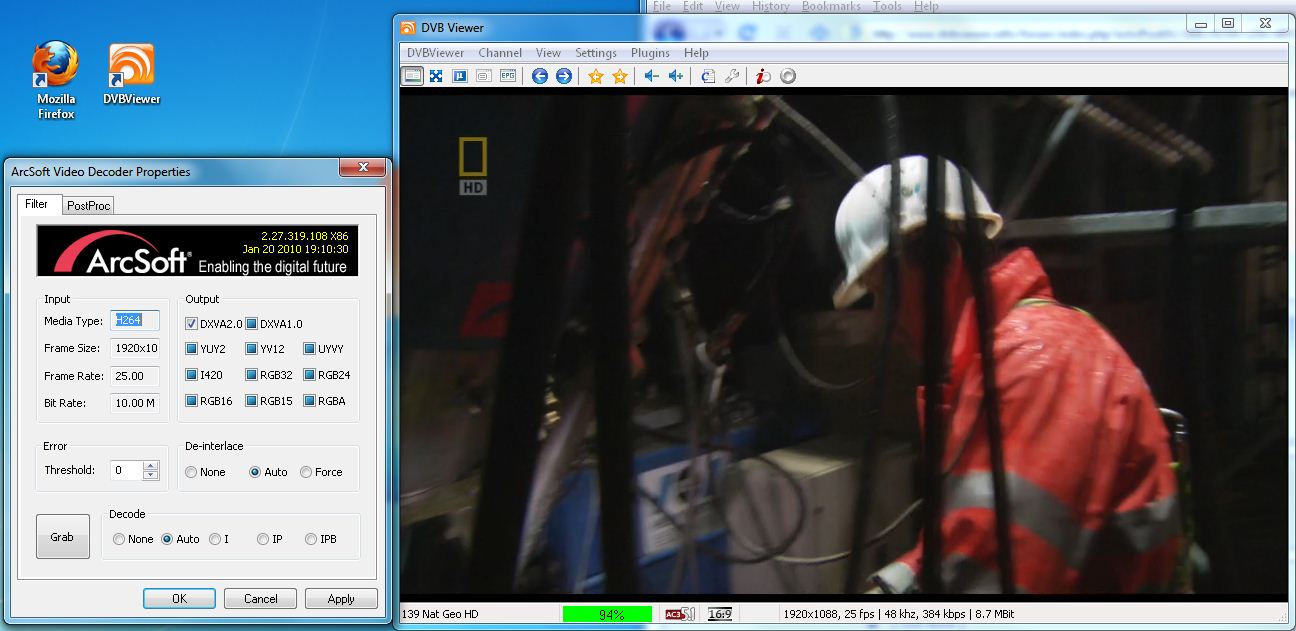Decrease volume using the speaker minus icon
Viewport: 1296px width, 631px height.
651,76
